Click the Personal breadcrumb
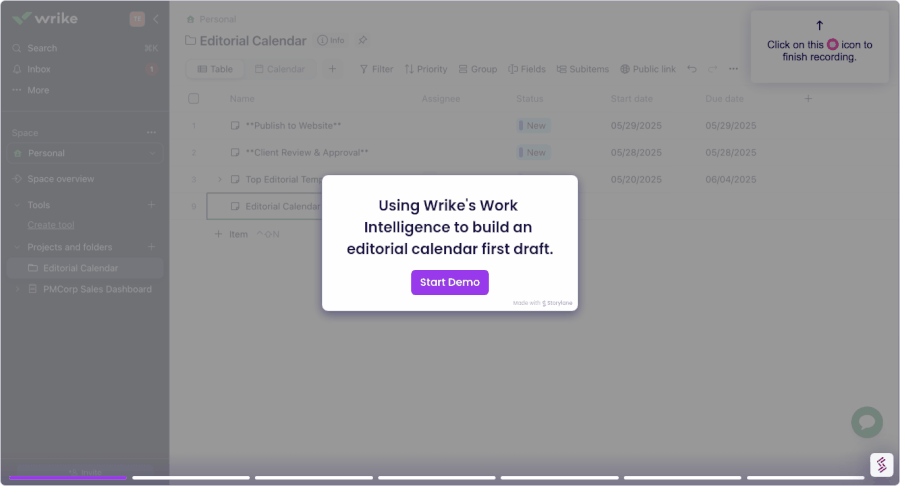The image size is (900, 486). (x=218, y=20)
